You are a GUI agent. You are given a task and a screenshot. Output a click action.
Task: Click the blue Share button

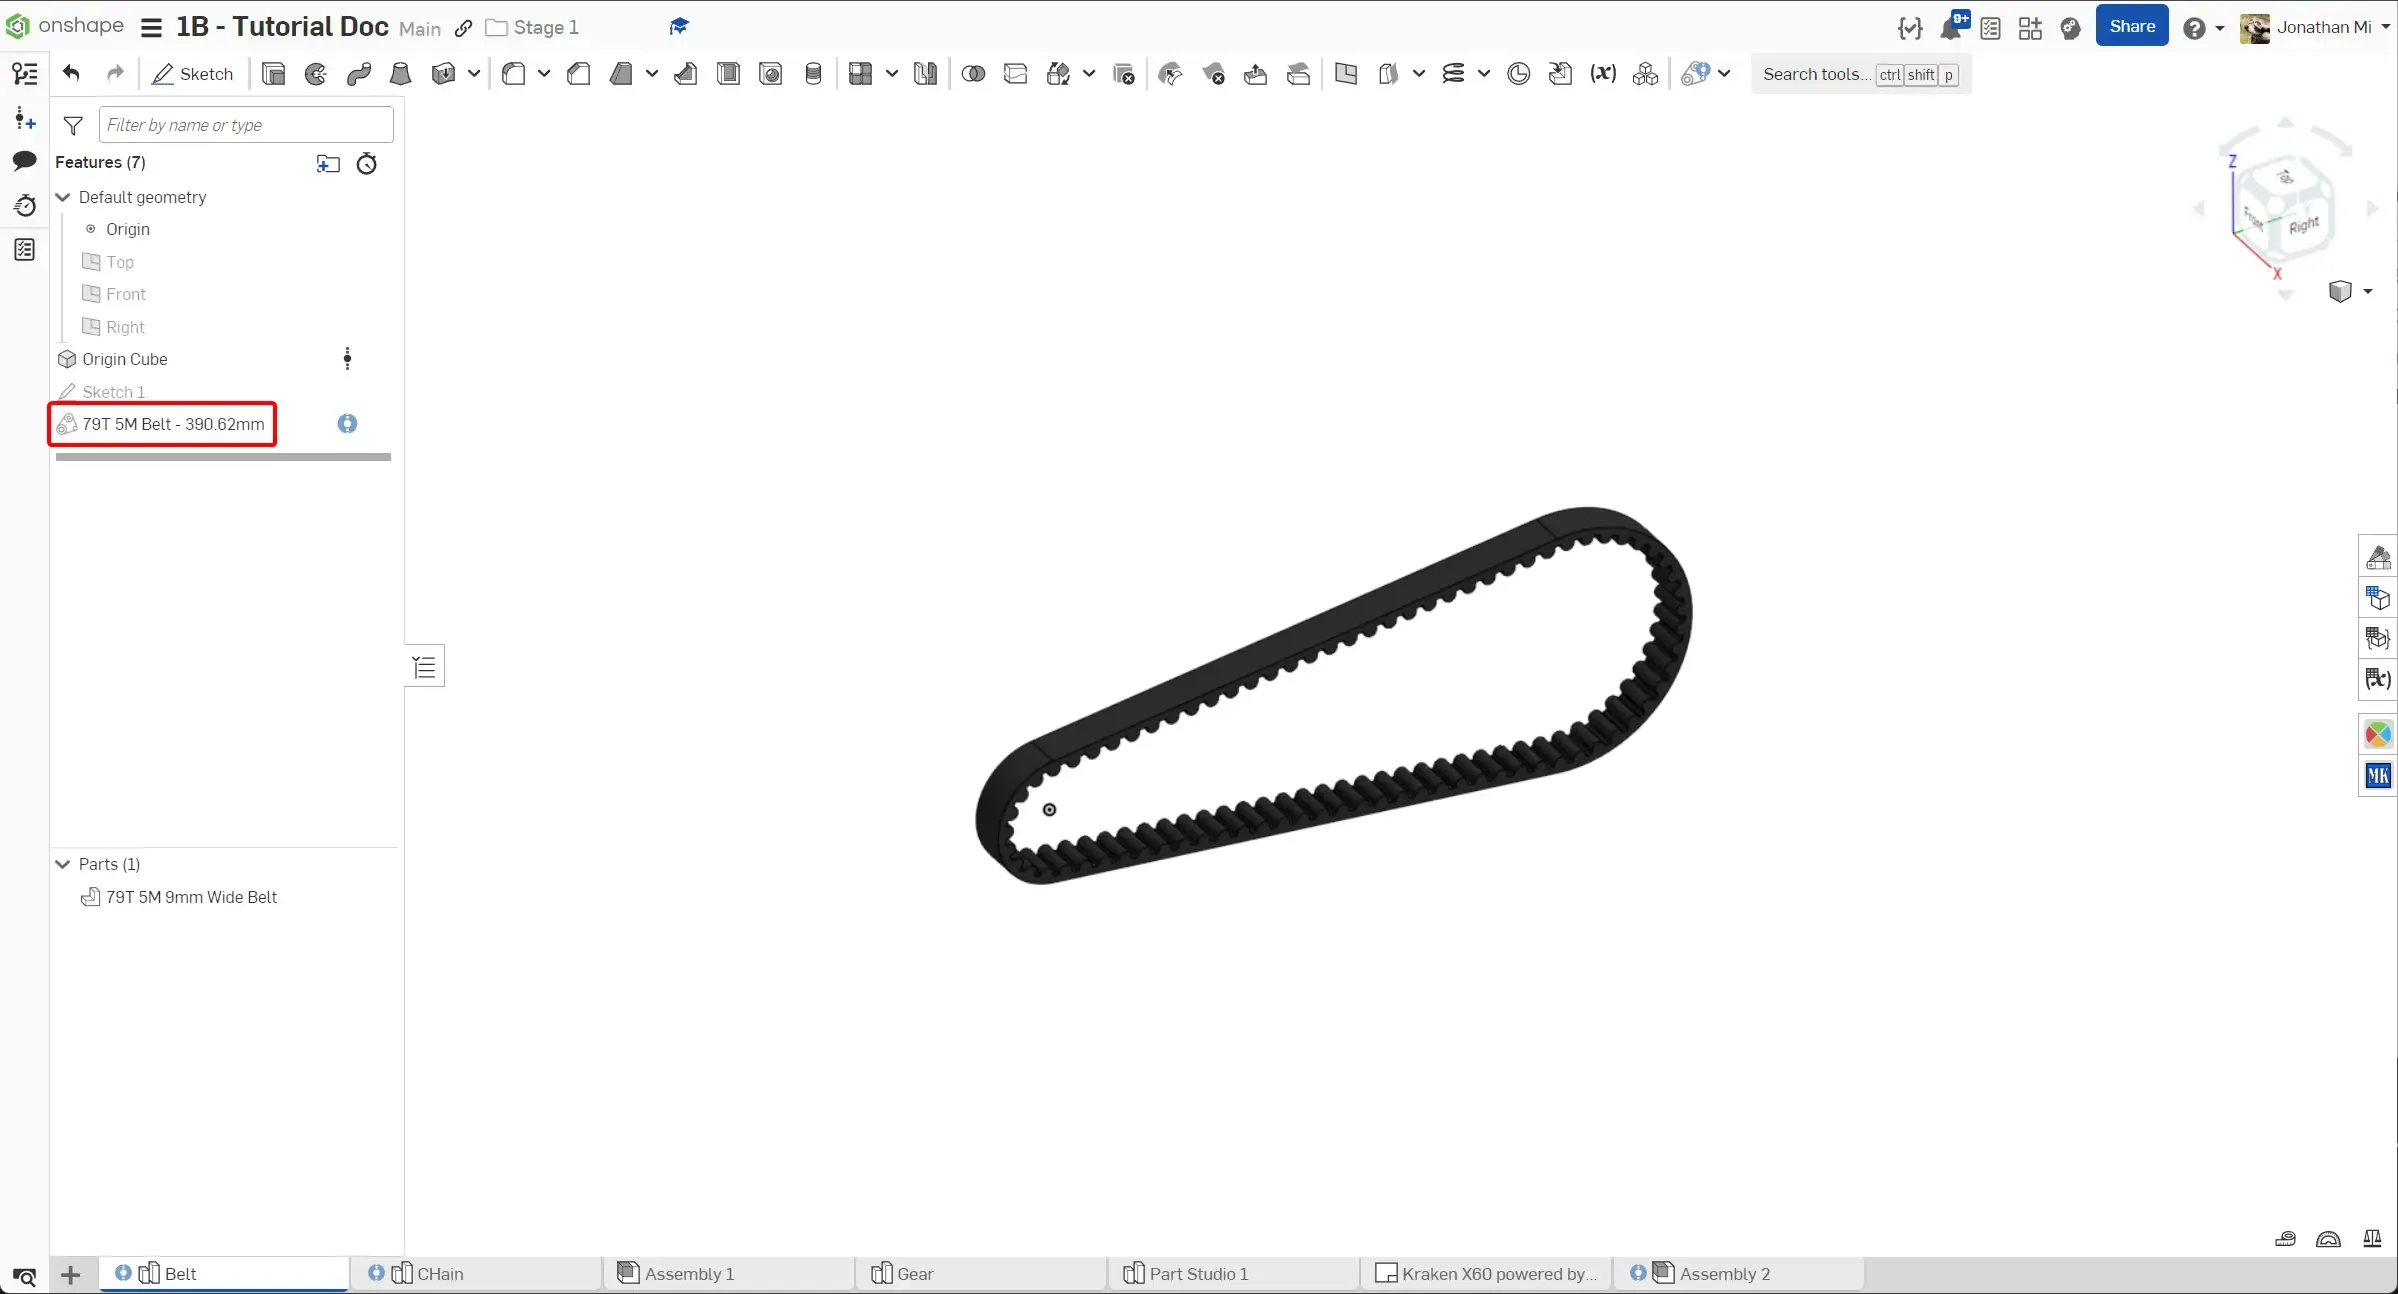pos(2132,25)
